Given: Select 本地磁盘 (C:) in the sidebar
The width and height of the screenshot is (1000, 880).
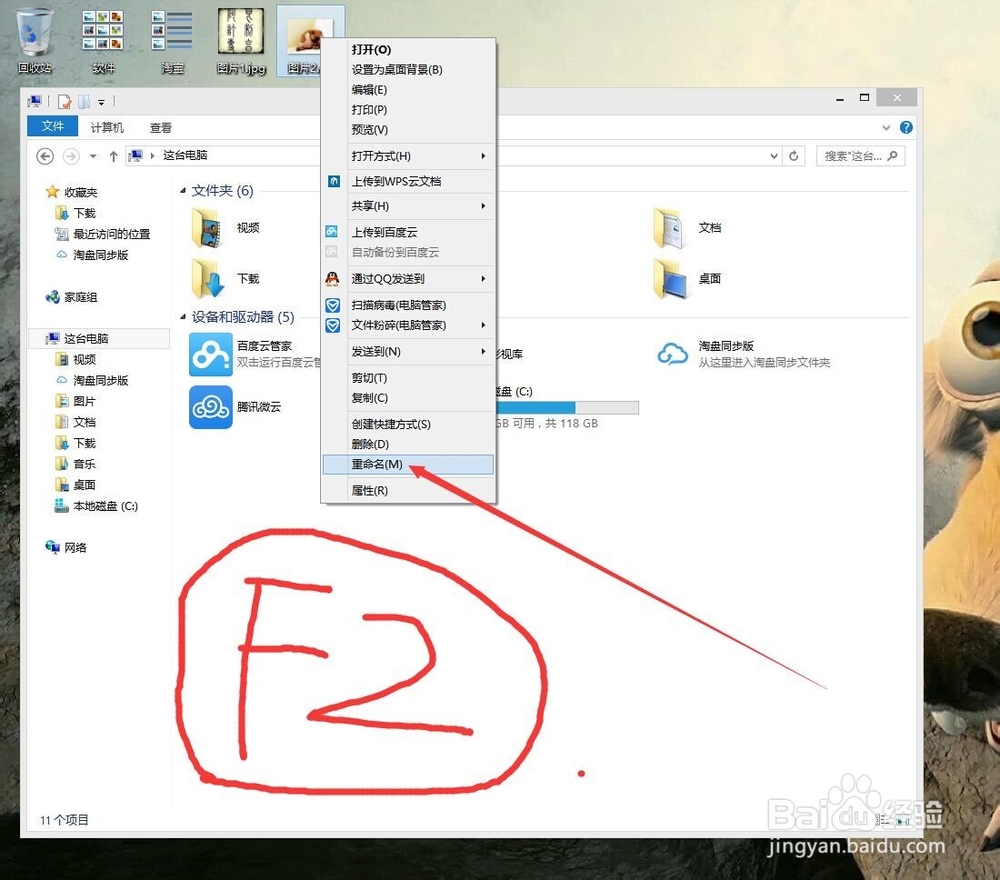Looking at the screenshot, I should [105, 506].
